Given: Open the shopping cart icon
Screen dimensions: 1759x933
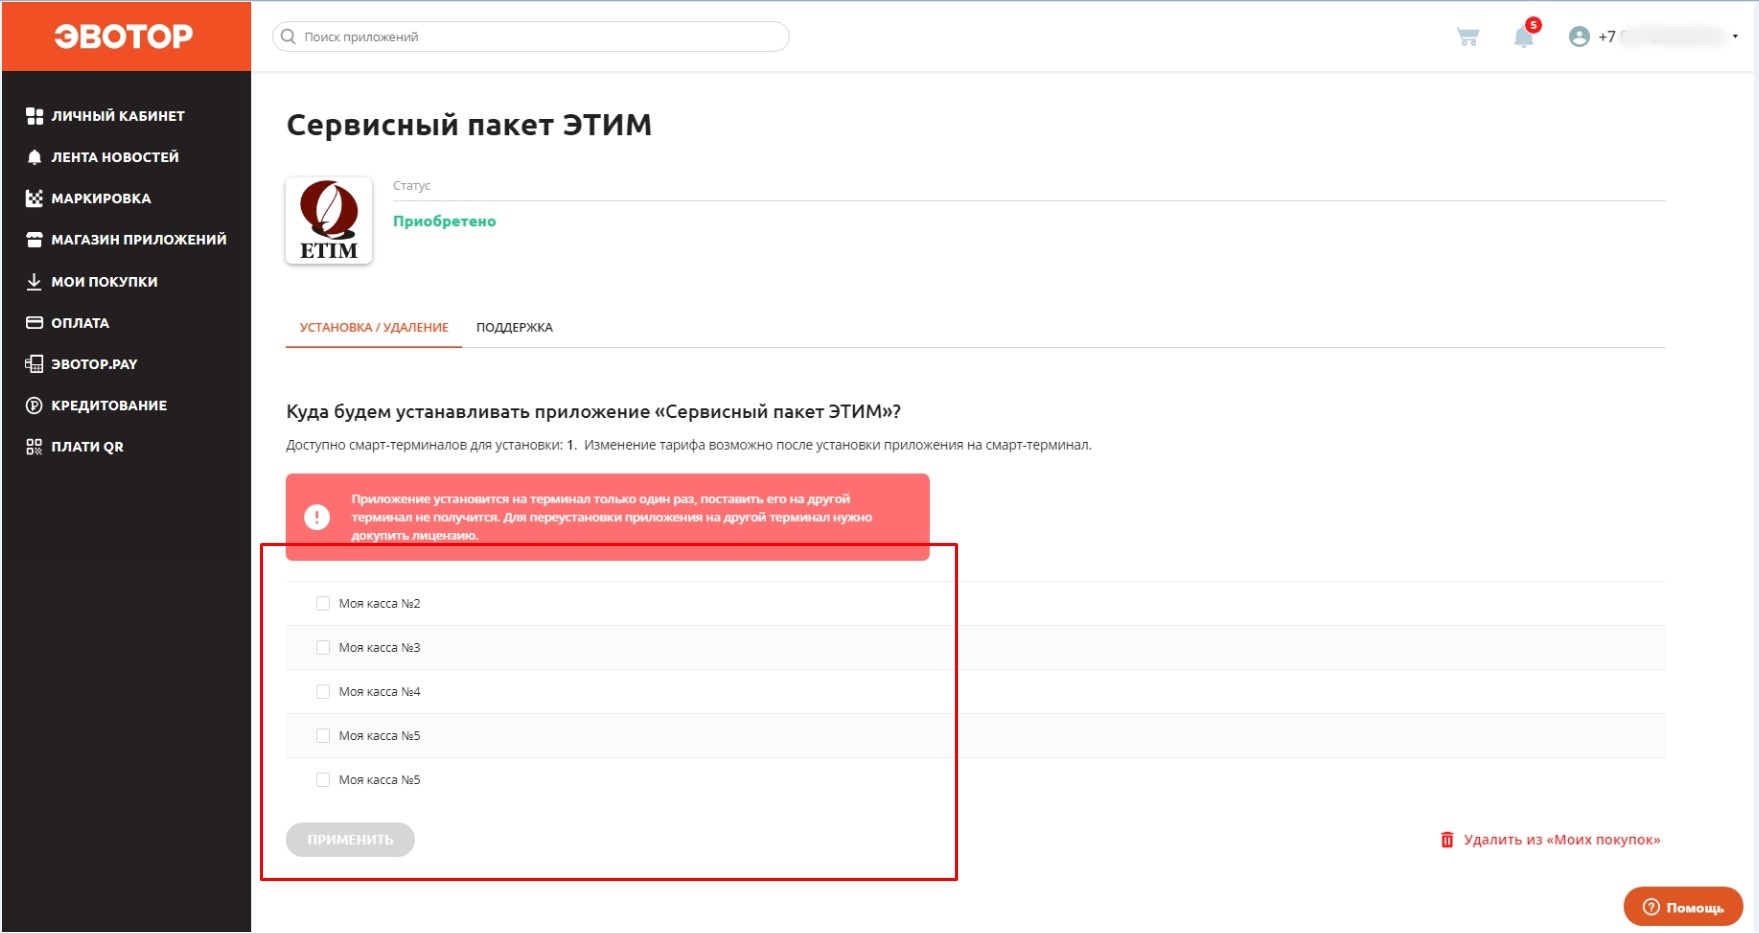Looking at the screenshot, I should pyautogui.click(x=1468, y=37).
